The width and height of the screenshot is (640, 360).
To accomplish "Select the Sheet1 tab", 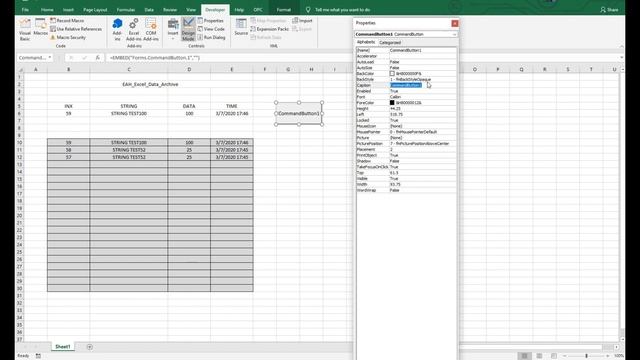I will (x=63, y=347).
